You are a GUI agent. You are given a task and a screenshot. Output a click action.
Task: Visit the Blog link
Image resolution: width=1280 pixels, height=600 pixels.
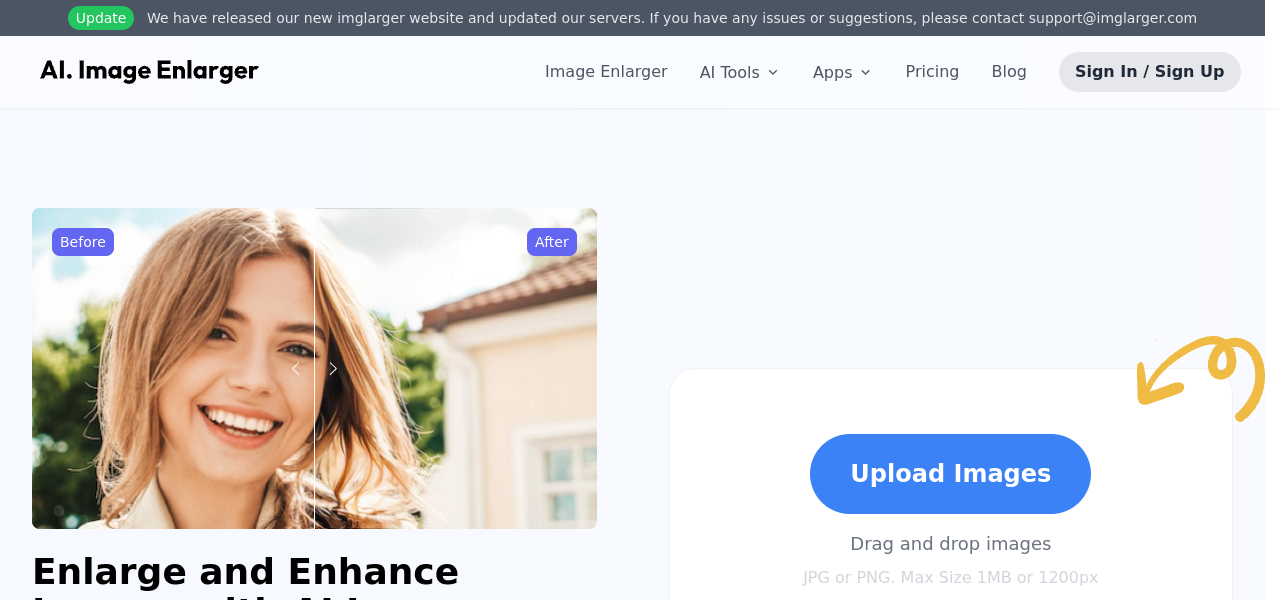[1009, 71]
